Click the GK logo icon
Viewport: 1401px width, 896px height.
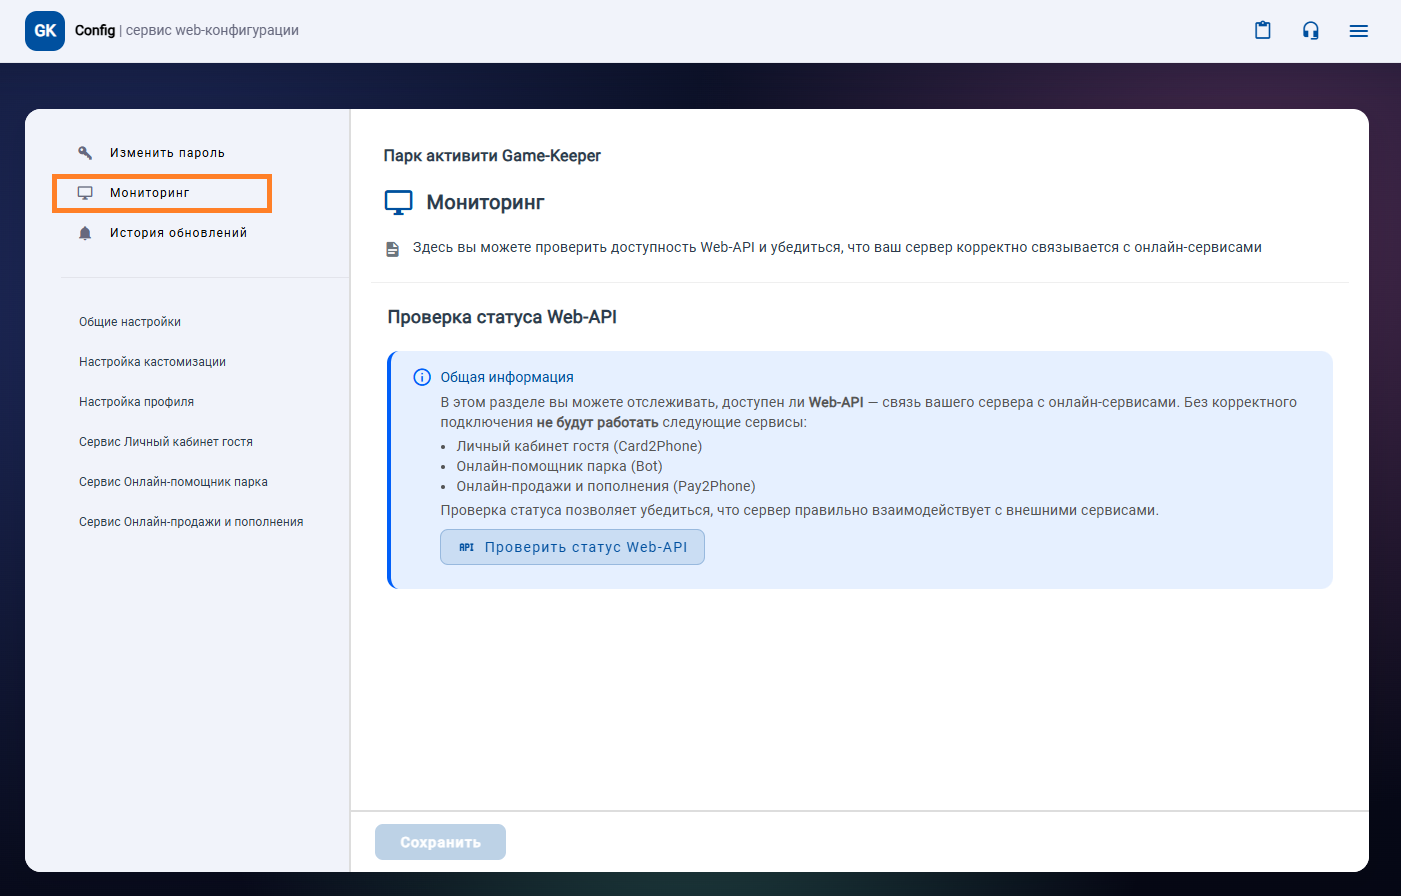pyautogui.click(x=45, y=31)
